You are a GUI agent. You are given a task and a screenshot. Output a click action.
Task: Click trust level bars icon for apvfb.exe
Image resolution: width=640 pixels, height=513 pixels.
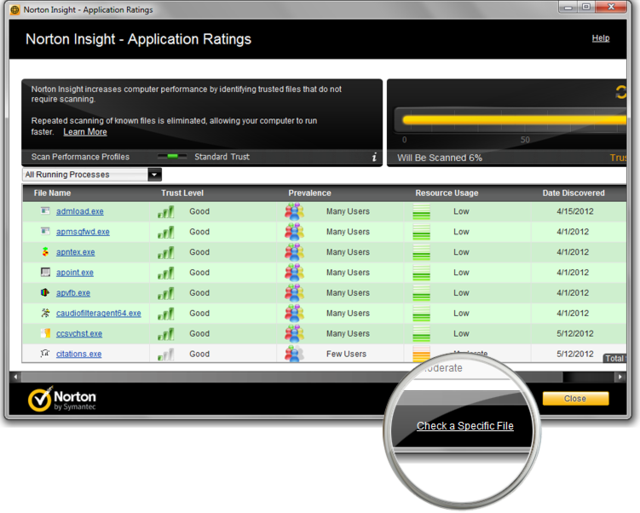(x=166, y=293)
